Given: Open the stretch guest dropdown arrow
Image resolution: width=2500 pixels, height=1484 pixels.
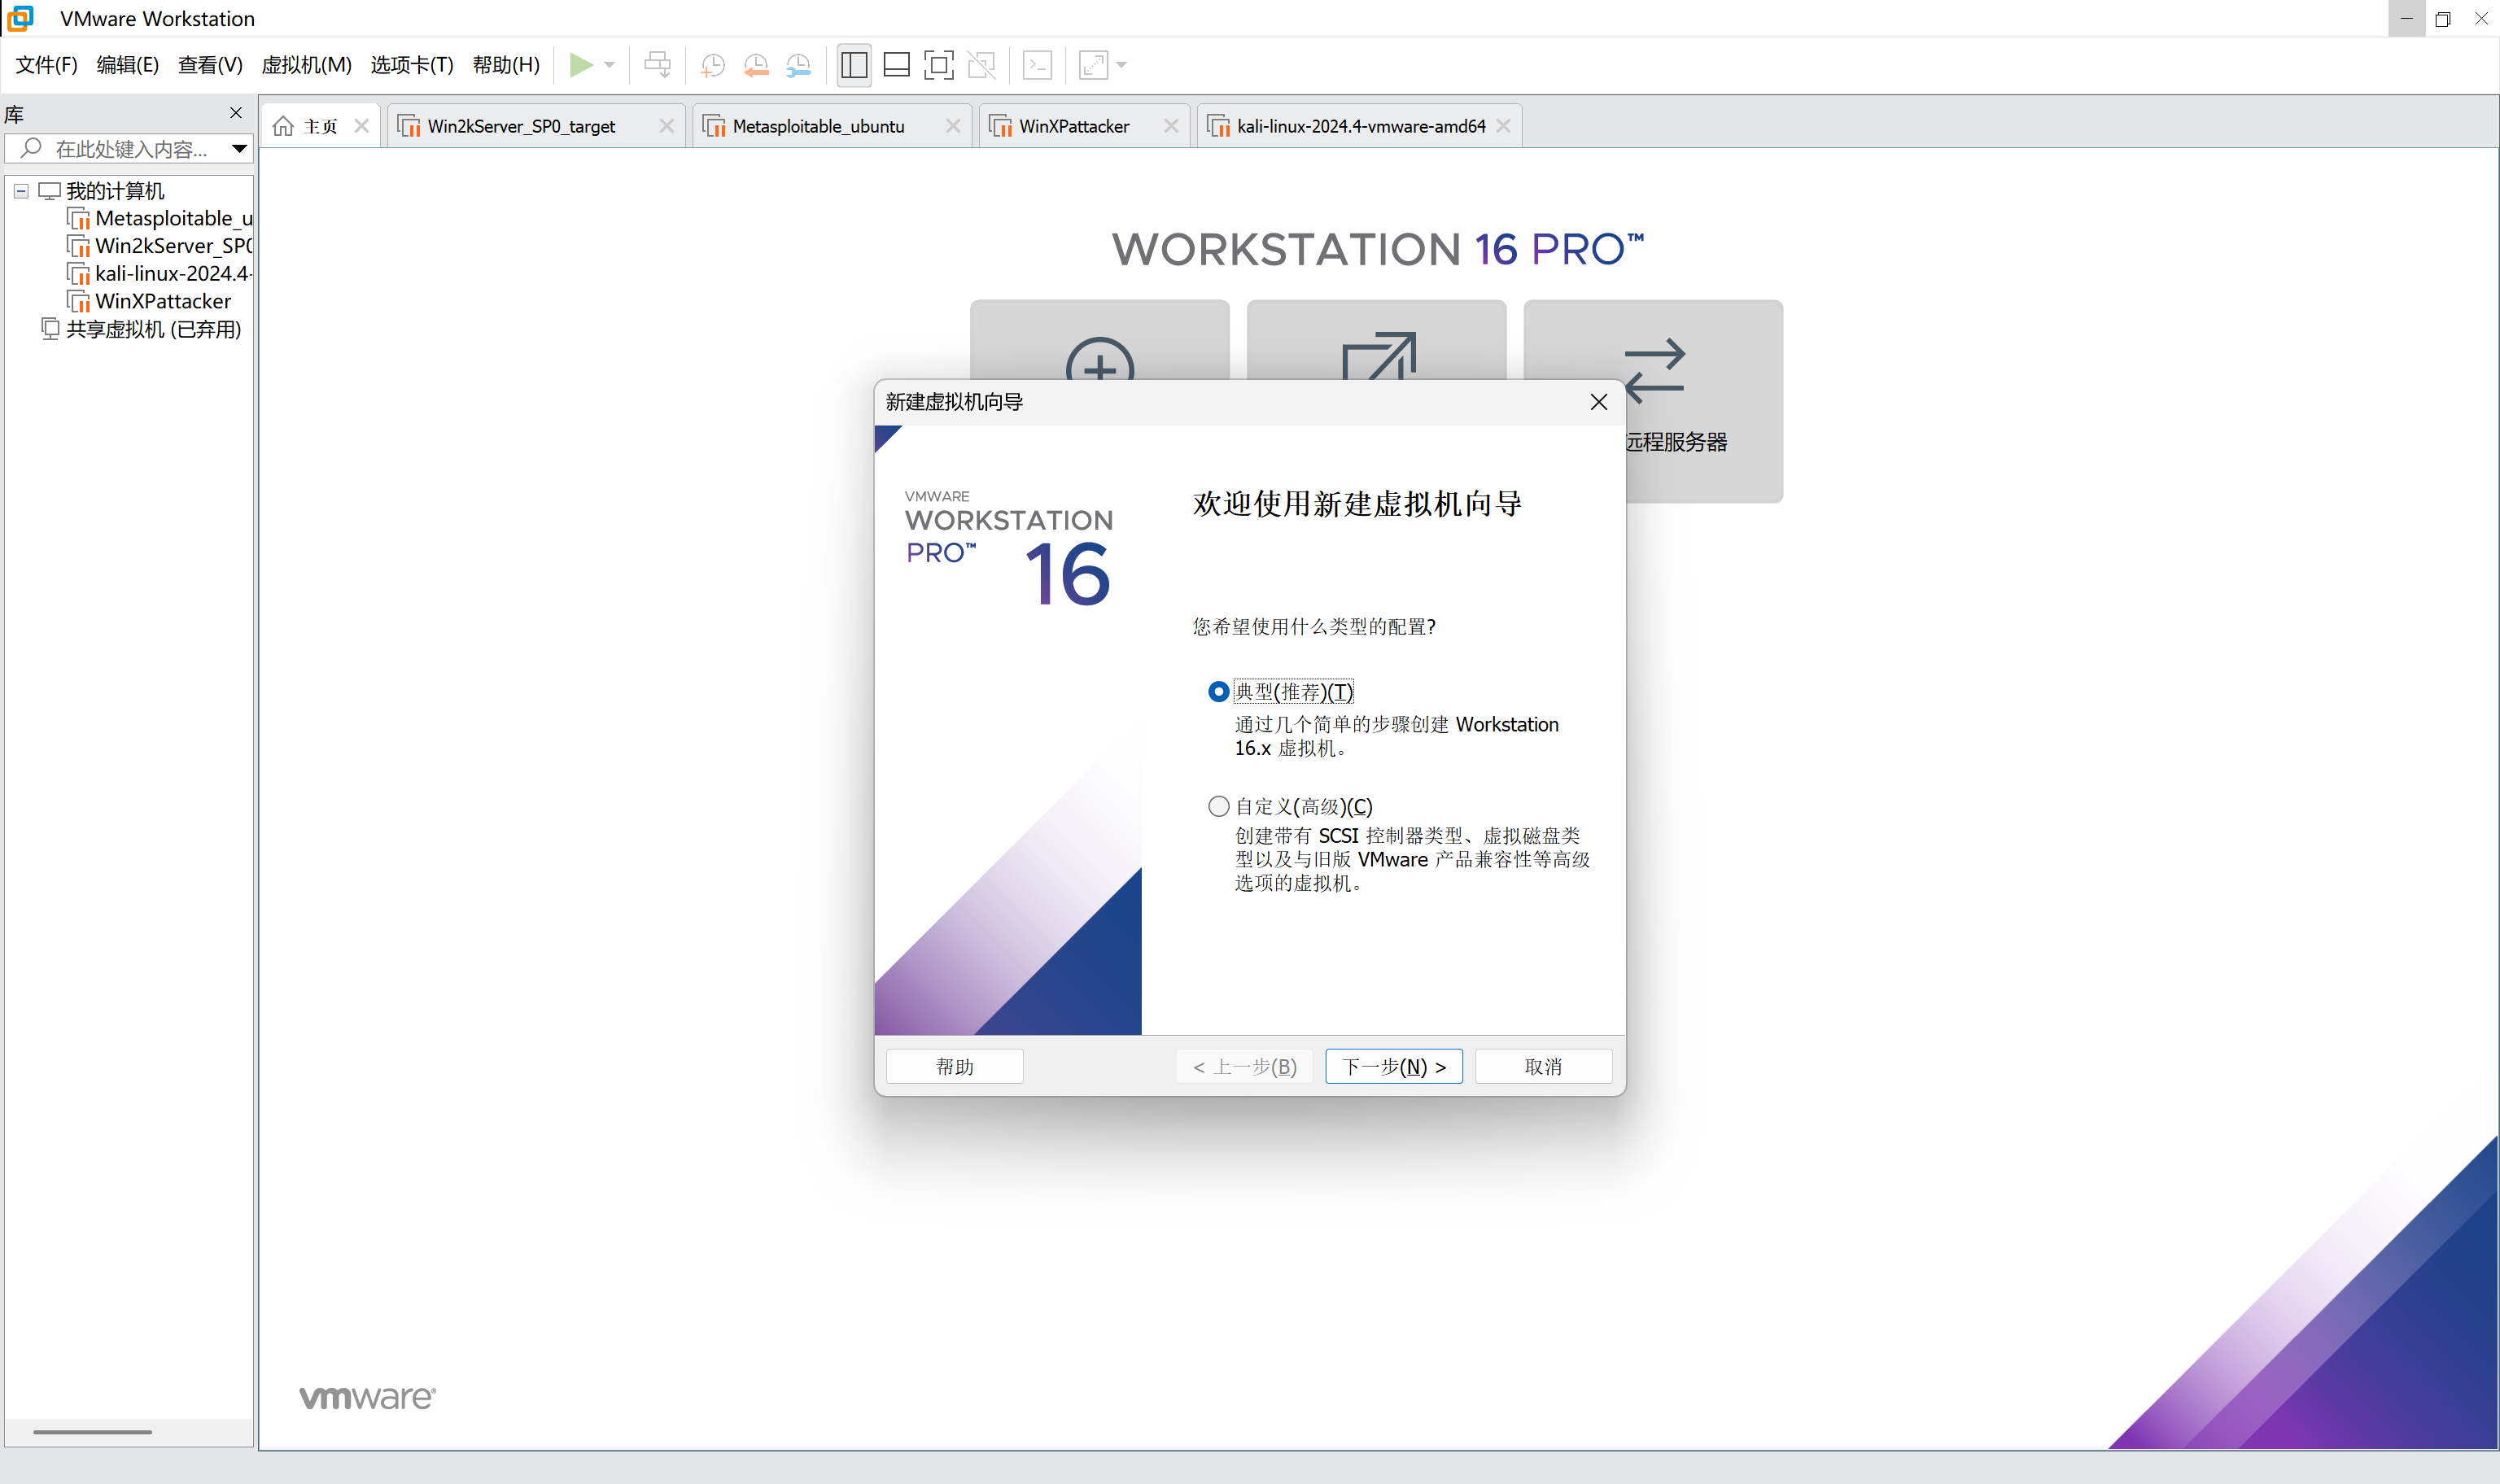Looking at the screenshot, I should tap(1122, 65).
